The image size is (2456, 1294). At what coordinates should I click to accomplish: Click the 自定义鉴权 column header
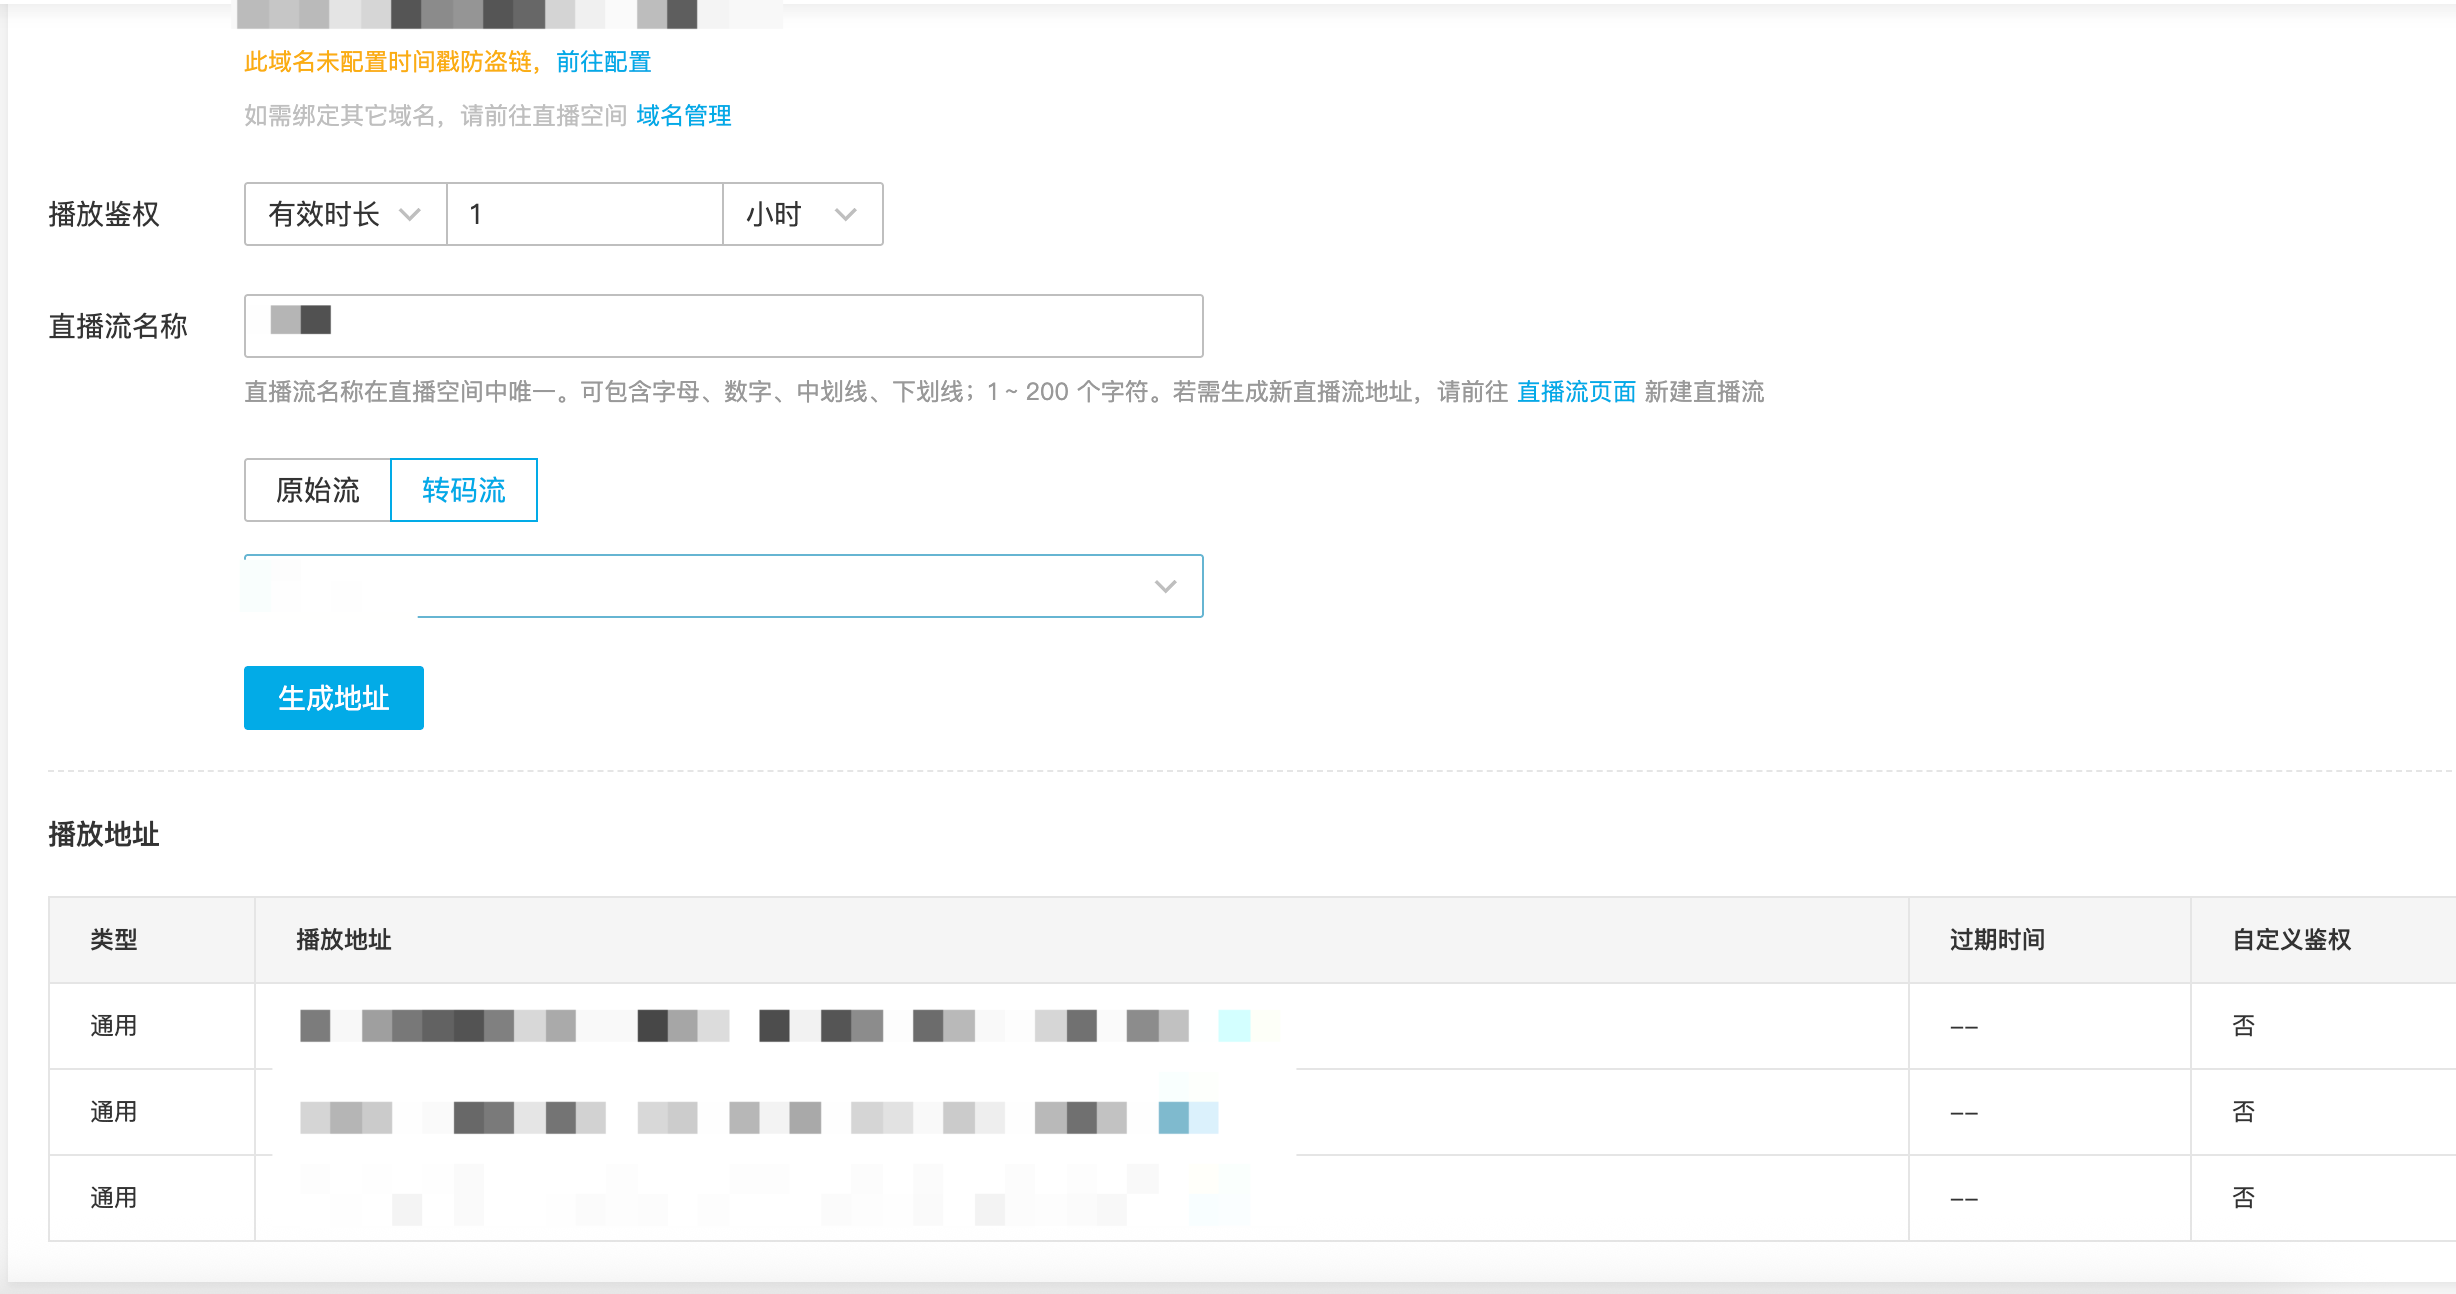tap(2291, 940)
